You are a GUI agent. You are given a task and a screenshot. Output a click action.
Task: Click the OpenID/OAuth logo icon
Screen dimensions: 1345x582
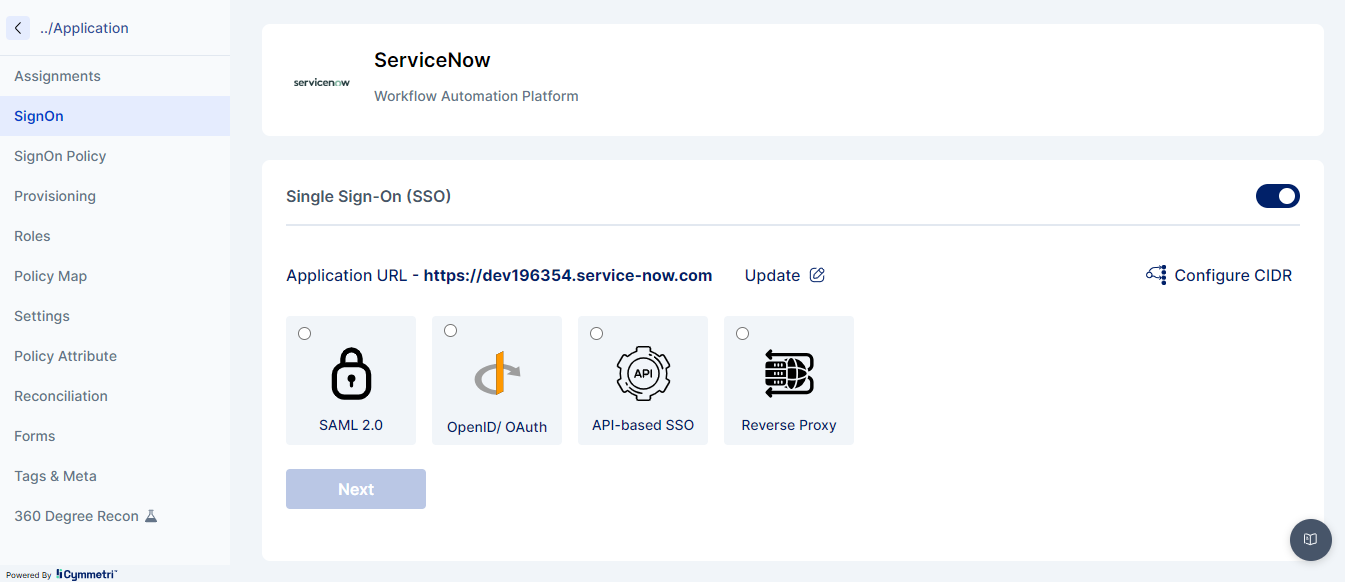(497, 374)
